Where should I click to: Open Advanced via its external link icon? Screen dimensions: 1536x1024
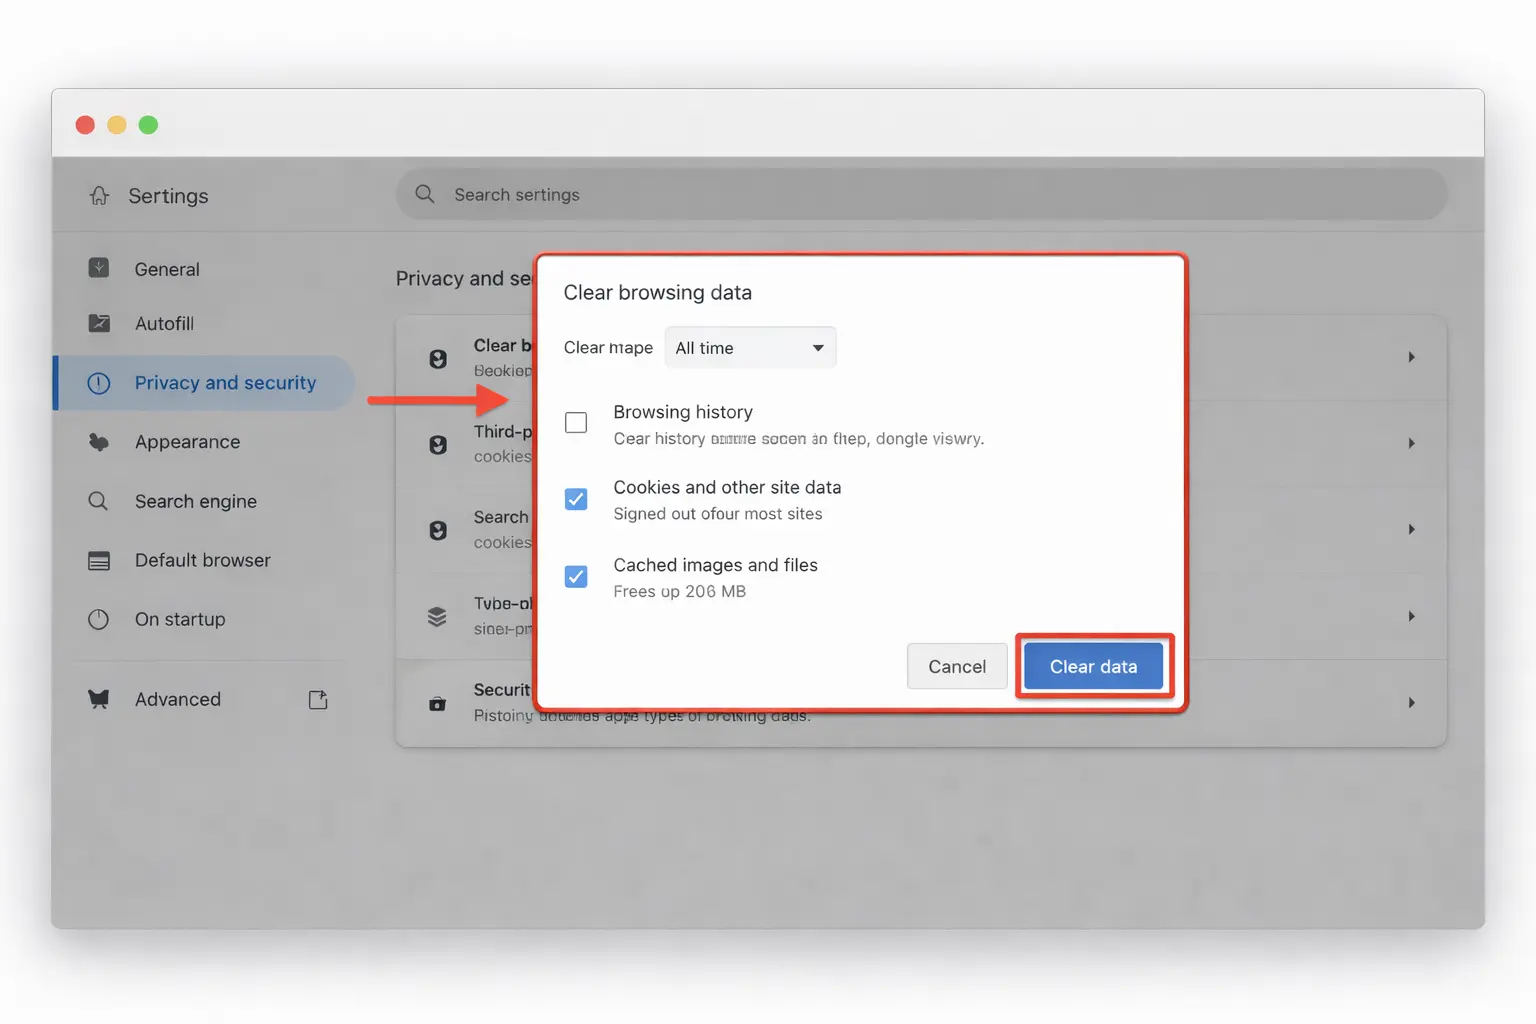click(318, 699)
